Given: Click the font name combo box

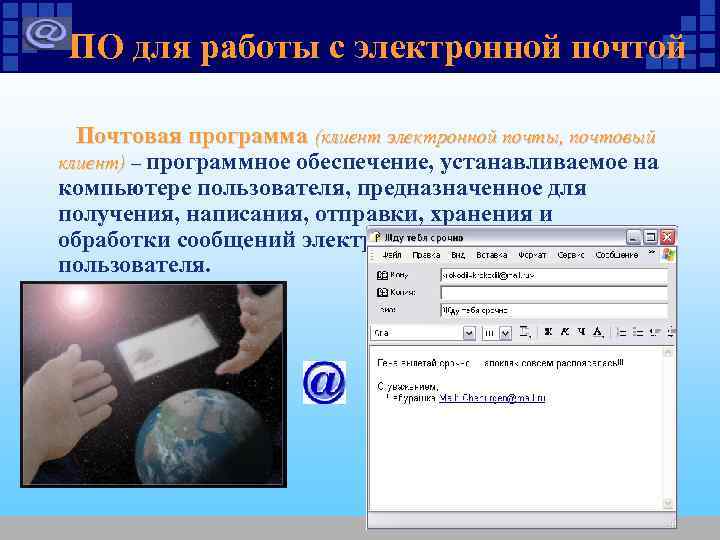Looking at the screenshot, I should [x=422, y=333].
